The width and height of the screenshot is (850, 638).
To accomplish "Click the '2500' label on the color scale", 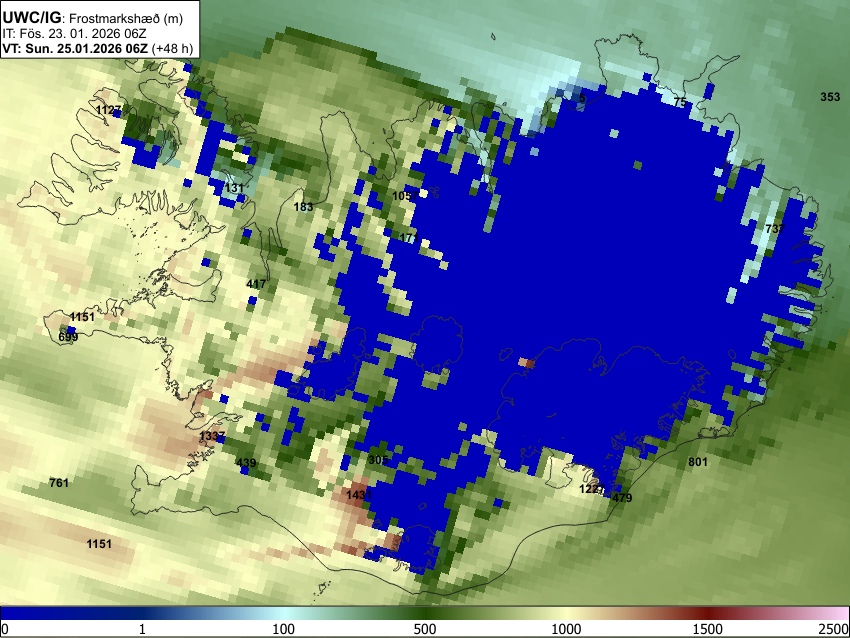I will 834,629.
